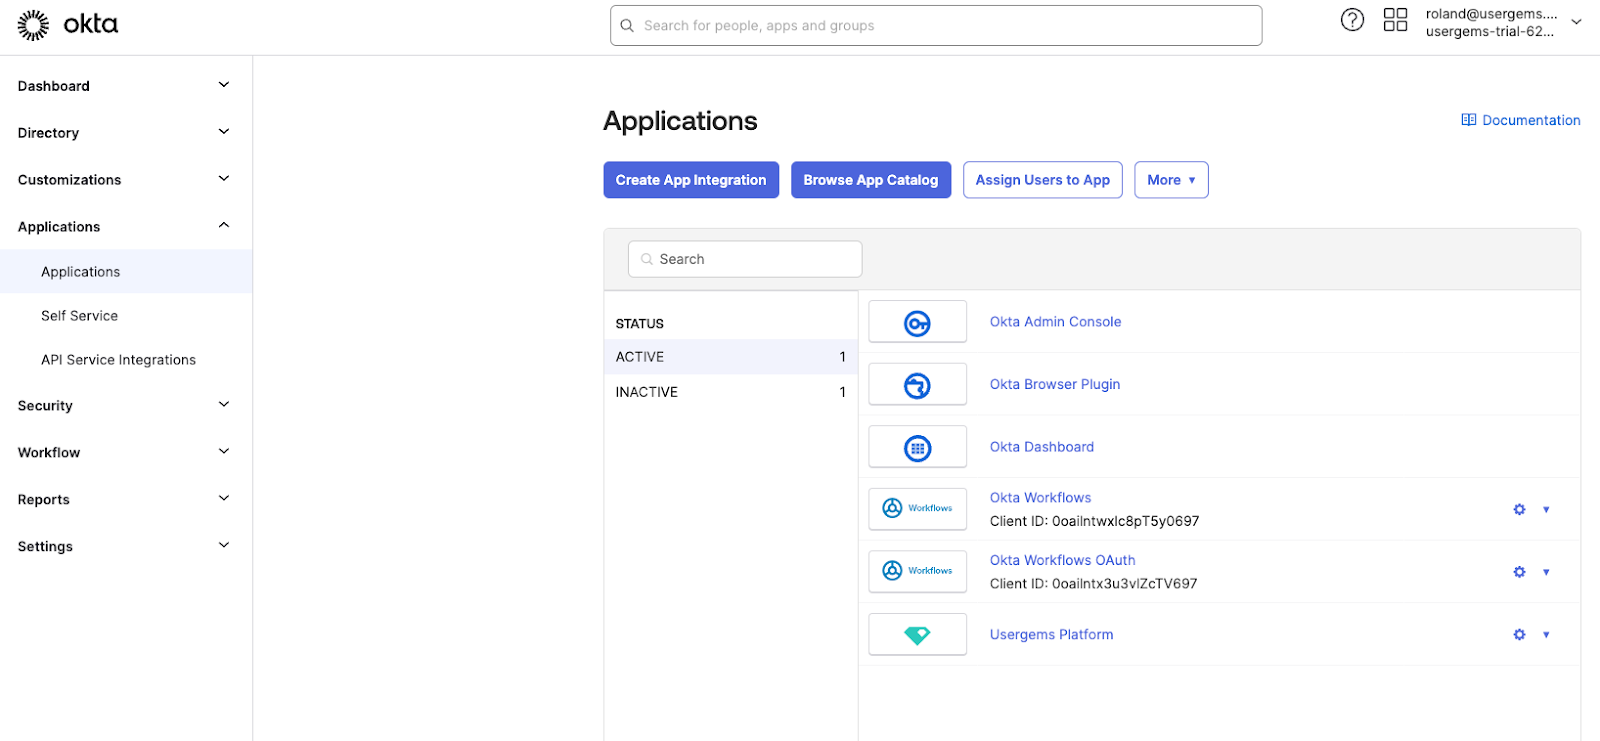Click Client ID 0oailntwxlc8pT5y0697 text
Screen dimensions: 1600x741
pos(1094,521)
